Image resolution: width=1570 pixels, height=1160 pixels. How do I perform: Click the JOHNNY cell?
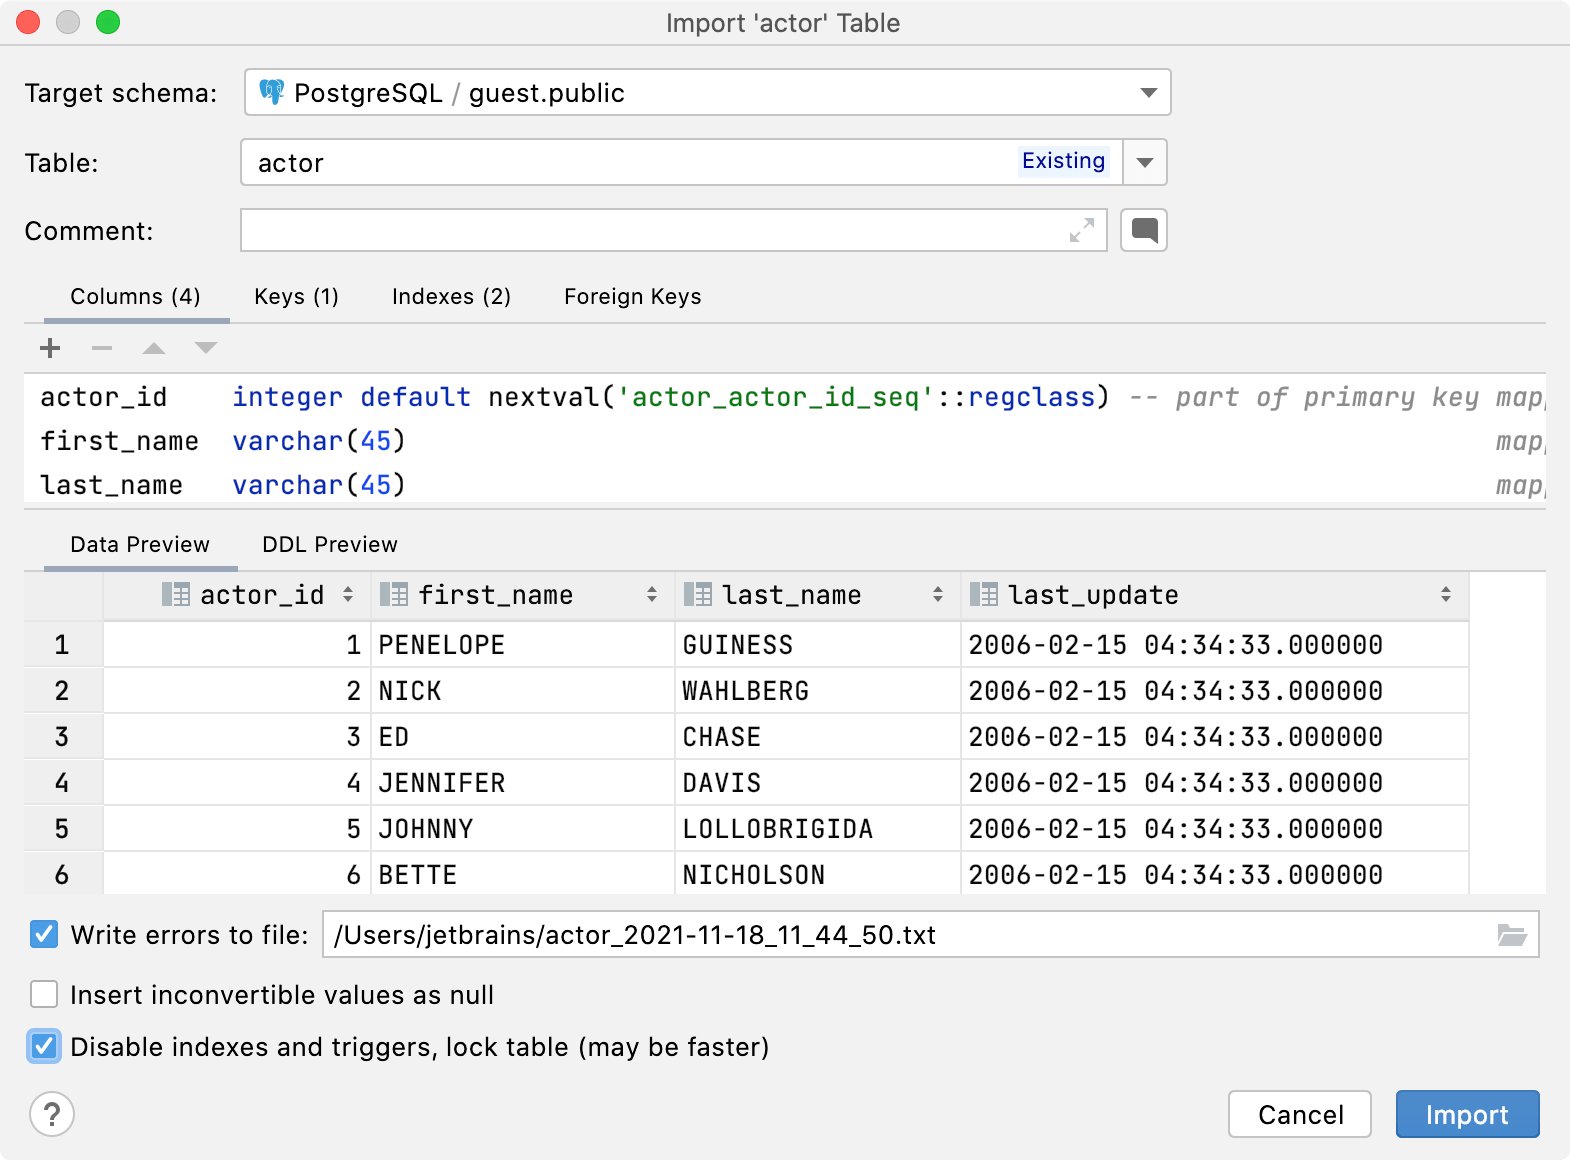[x=522, y=829]
